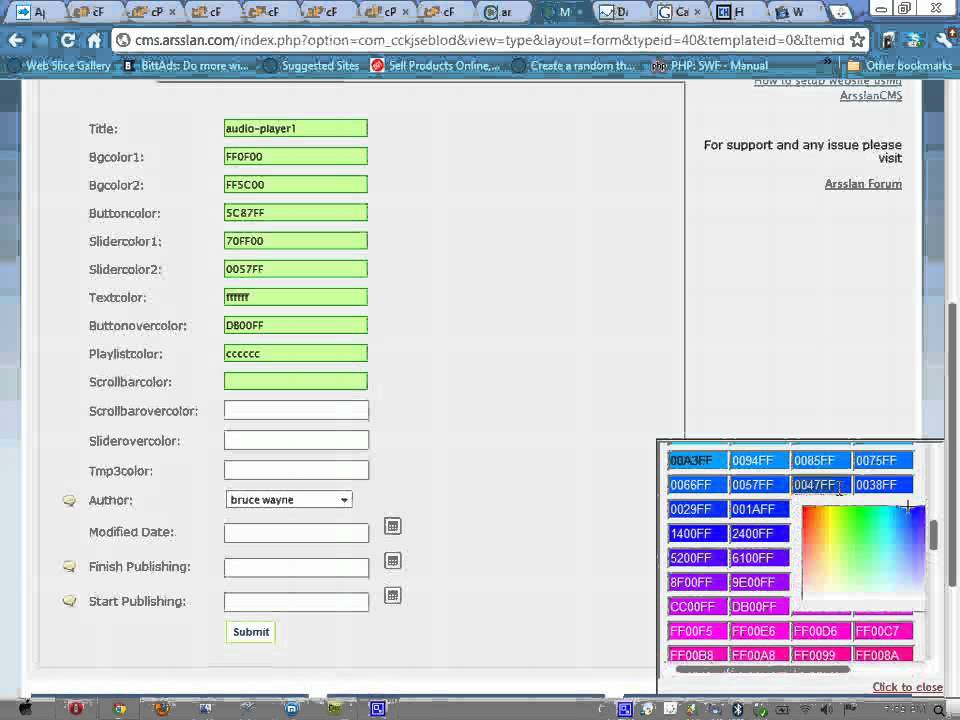
Task: Click the Scrollbarovercolor input field
Action: [x=296, y=410]
